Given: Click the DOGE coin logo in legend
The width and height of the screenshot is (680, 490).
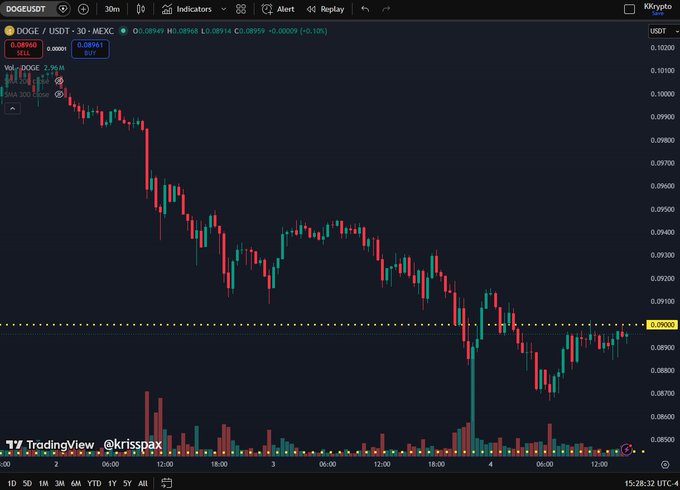Looking at the screenshot, I should 9,31.
